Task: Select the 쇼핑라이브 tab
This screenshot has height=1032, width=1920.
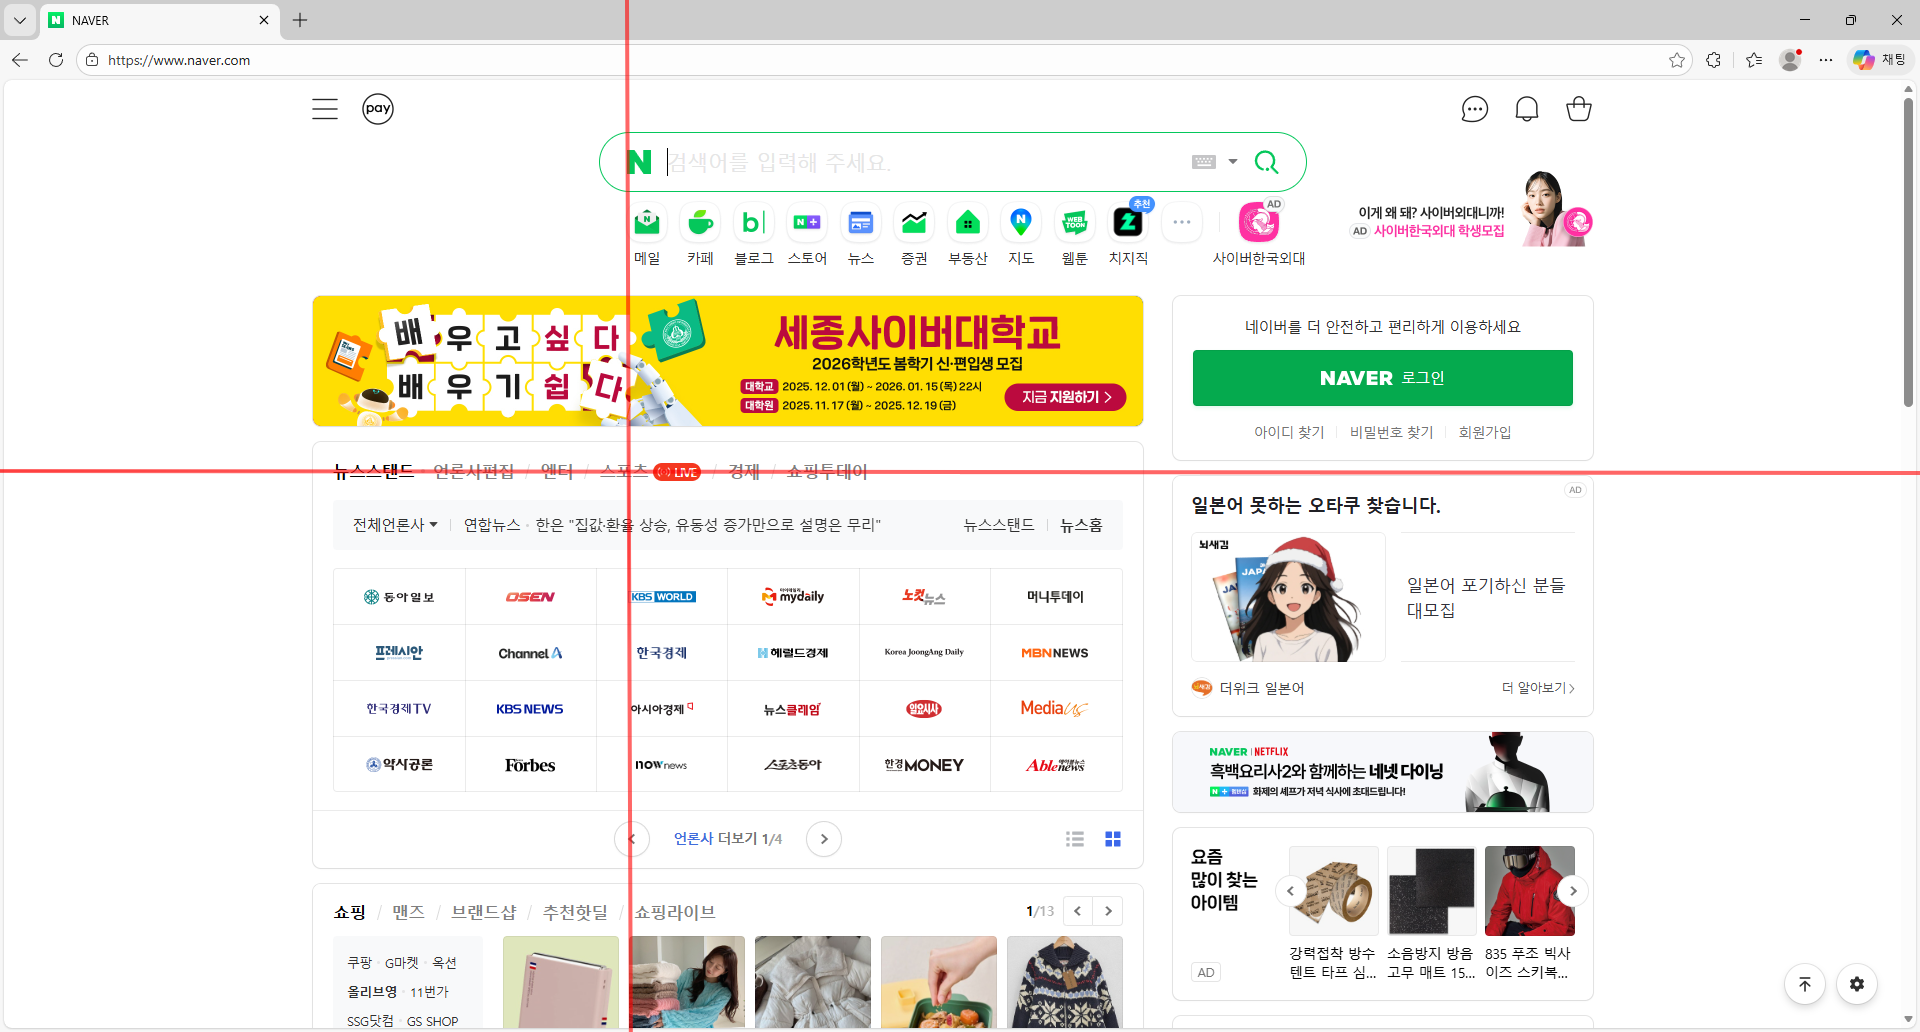Action: tap(675, 912)
